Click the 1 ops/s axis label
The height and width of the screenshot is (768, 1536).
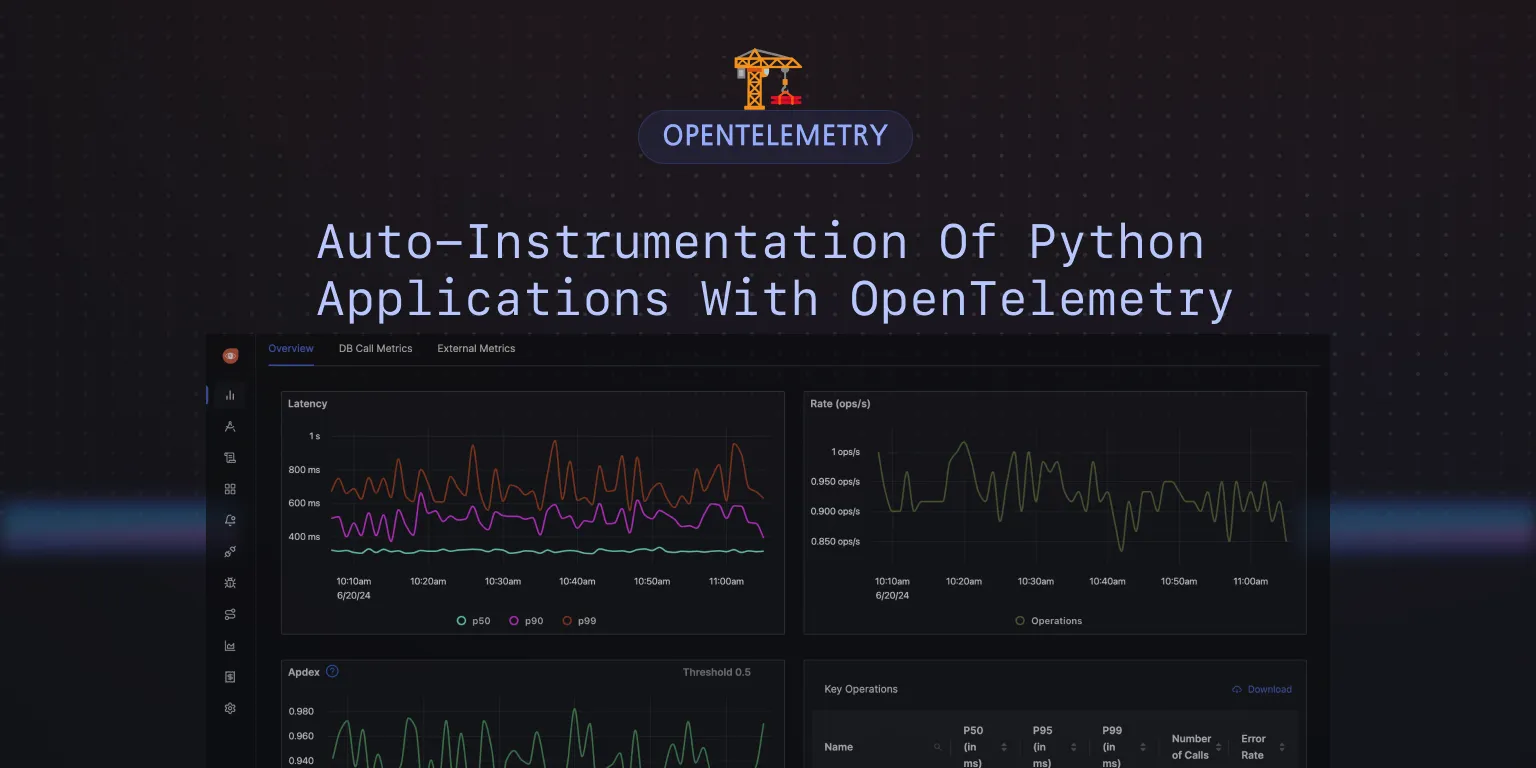click(x=845, y=452)
